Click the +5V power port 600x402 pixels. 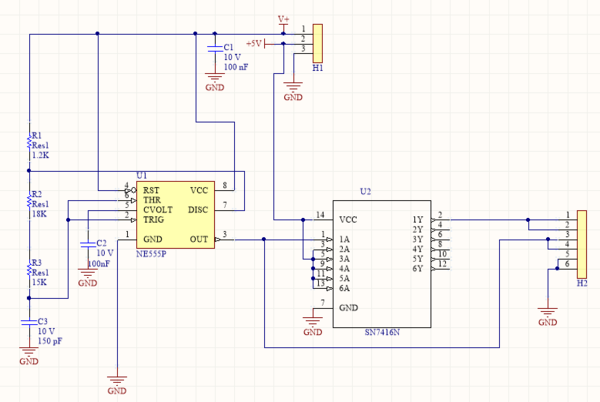click(254, 44)
